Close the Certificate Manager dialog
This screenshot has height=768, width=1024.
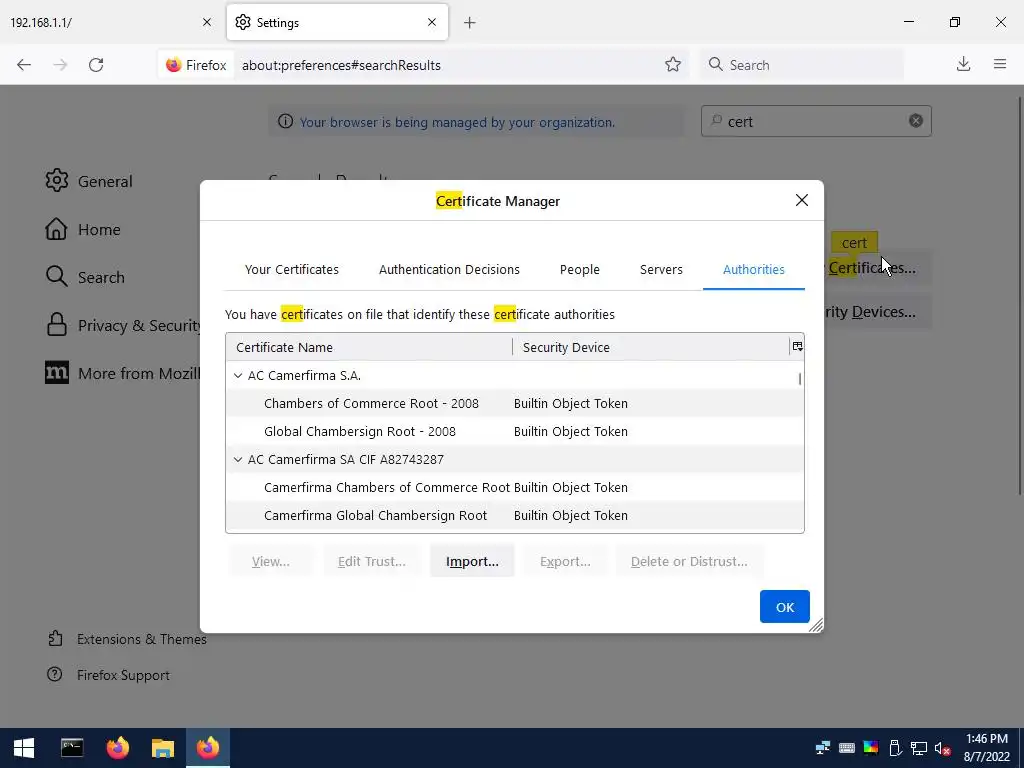(x=802, y=200)
